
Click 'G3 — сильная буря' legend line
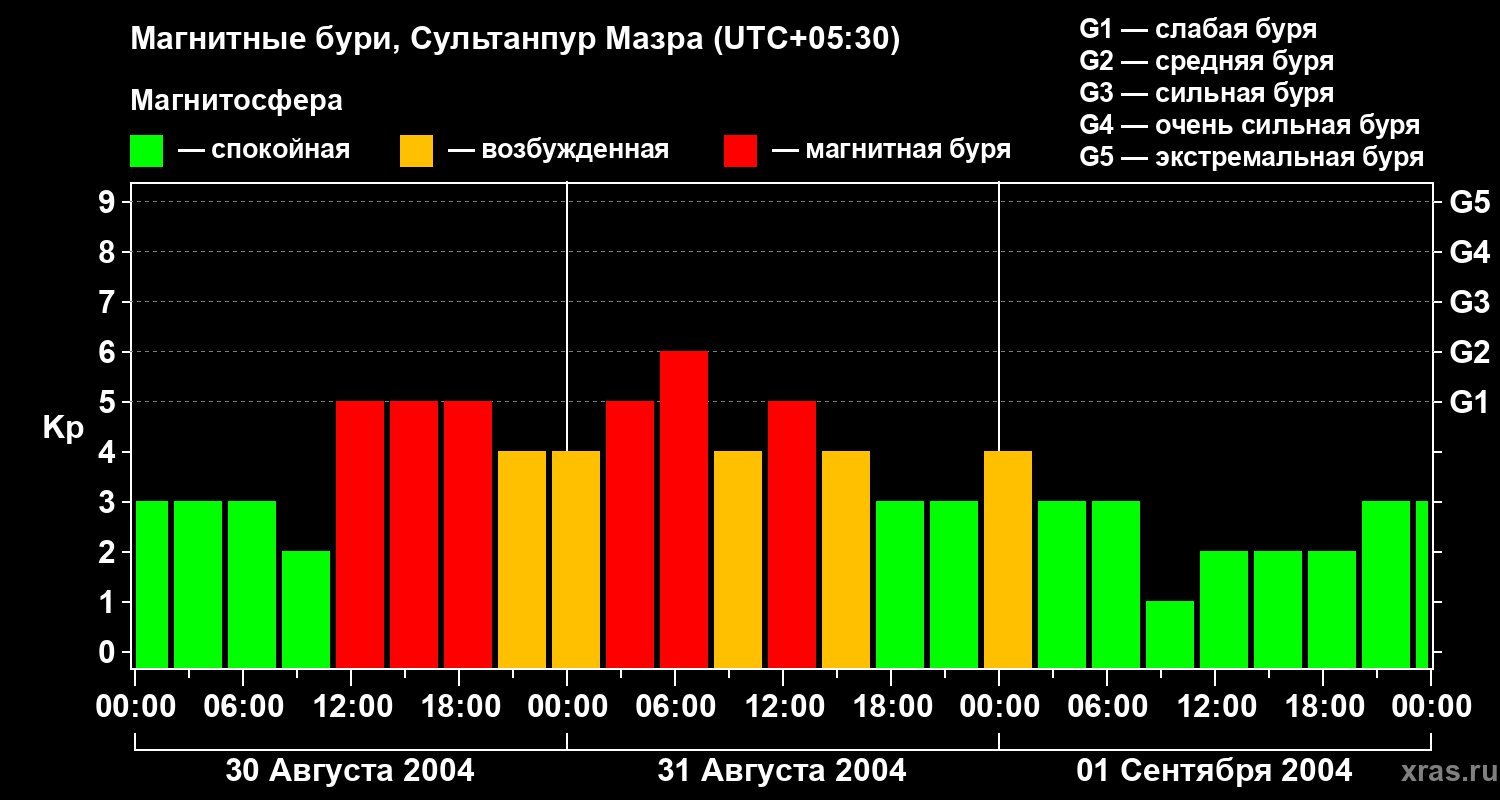(x=1206, y=92)
